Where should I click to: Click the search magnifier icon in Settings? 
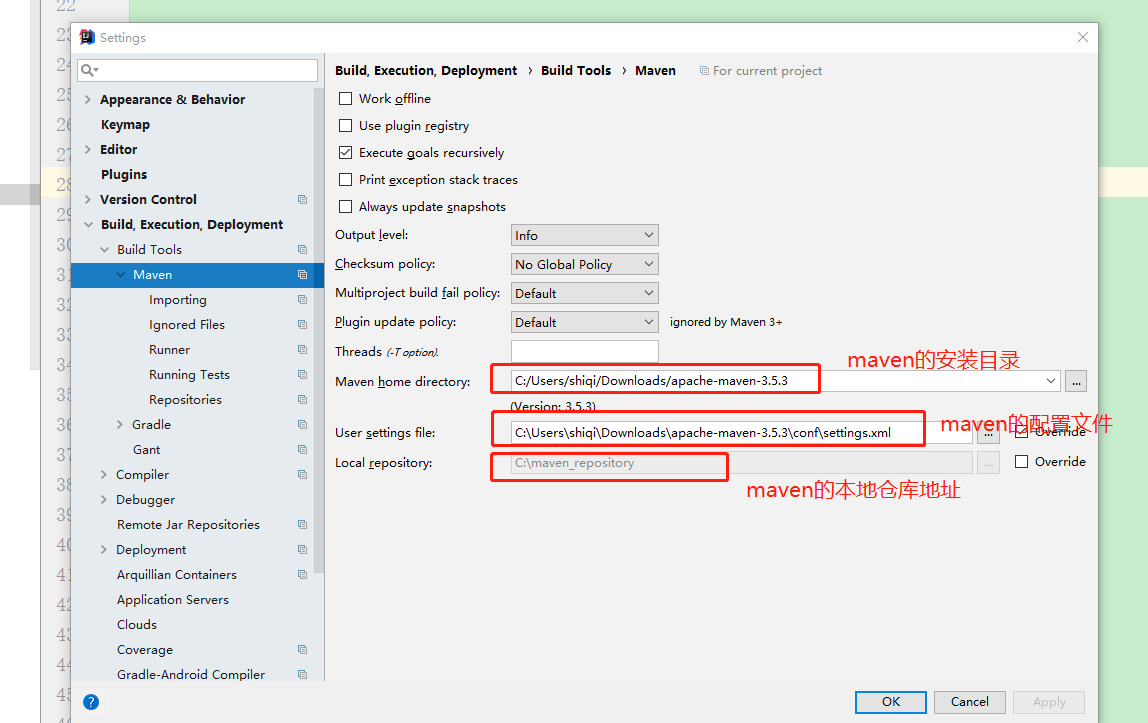[89, 70]
